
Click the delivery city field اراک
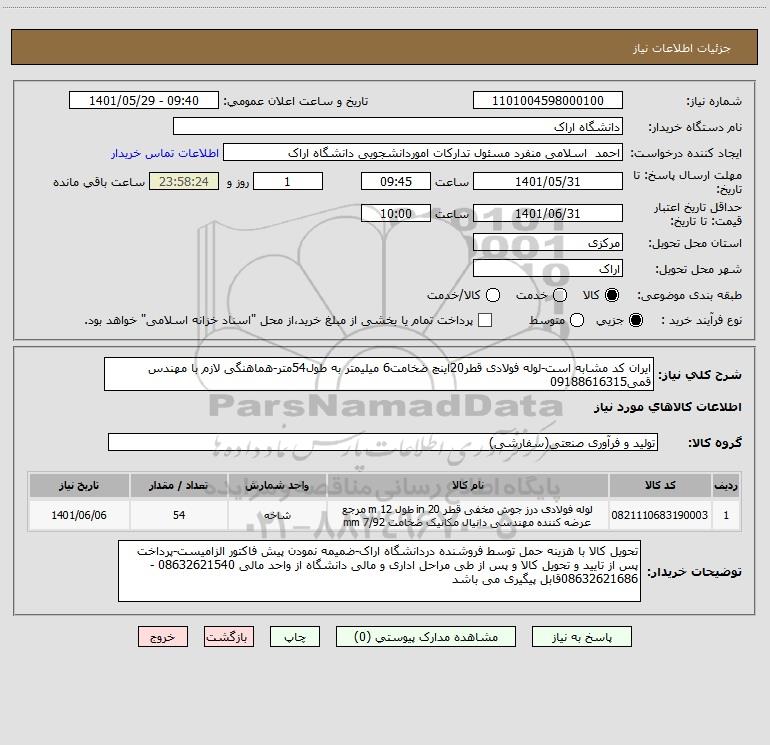tap(548, 269)
